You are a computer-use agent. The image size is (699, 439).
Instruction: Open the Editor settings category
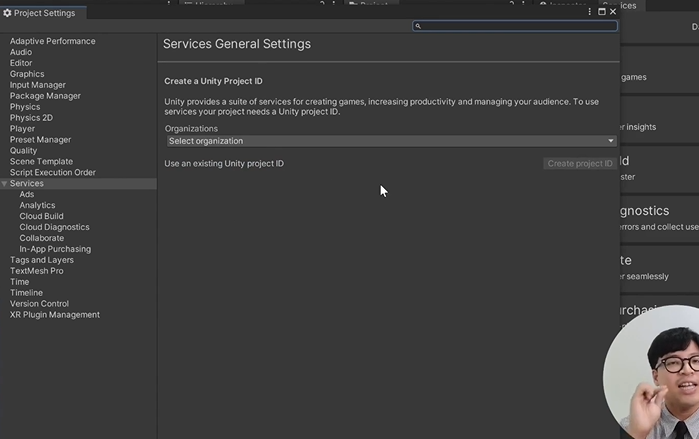[21, 63]
